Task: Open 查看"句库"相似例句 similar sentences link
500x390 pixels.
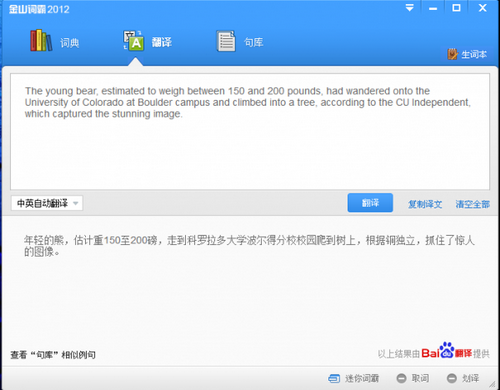Action: pos(53,355)
